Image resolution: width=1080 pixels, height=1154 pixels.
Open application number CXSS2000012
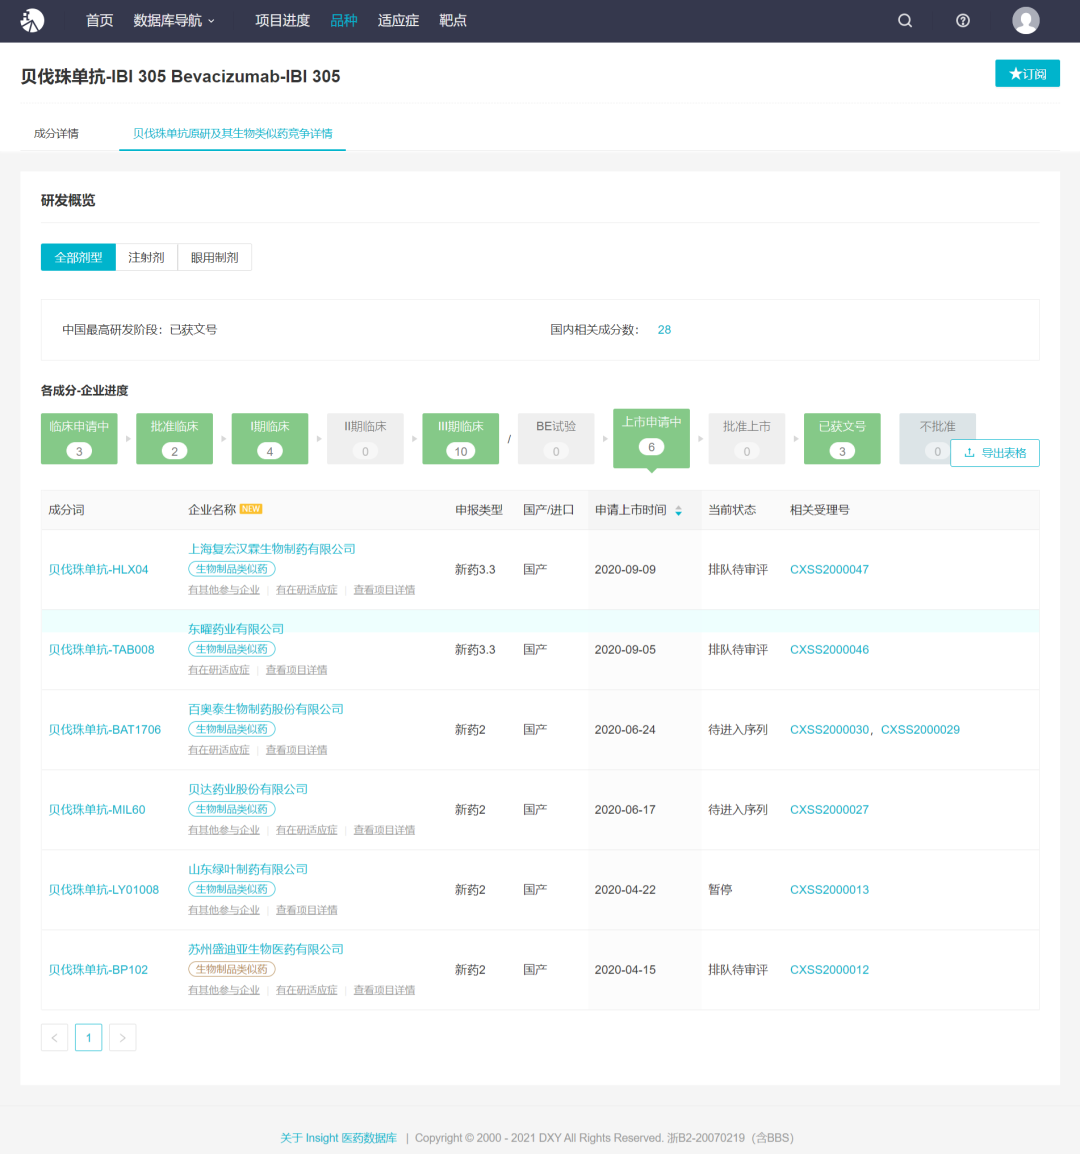click(829, 971)
